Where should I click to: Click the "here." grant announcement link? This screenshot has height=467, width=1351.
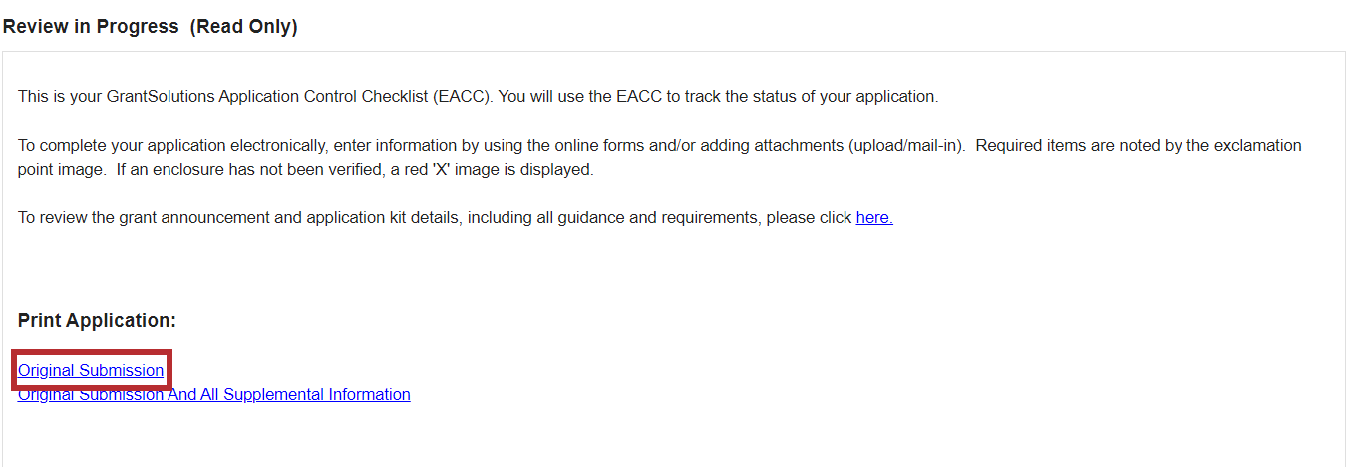[x=874, y=217]
